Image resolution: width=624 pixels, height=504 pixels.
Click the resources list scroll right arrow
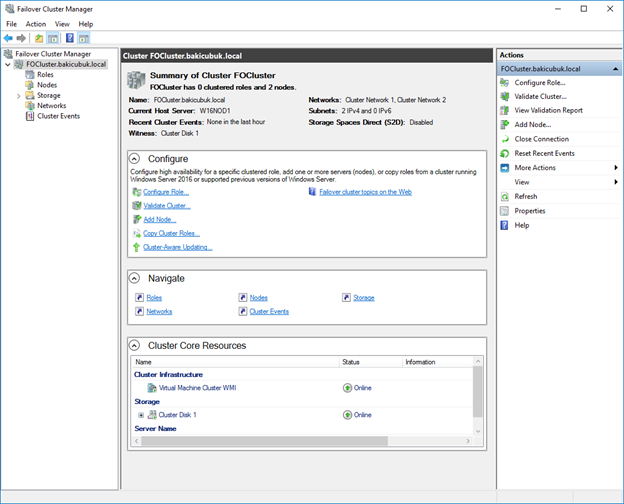coord(468,441)
